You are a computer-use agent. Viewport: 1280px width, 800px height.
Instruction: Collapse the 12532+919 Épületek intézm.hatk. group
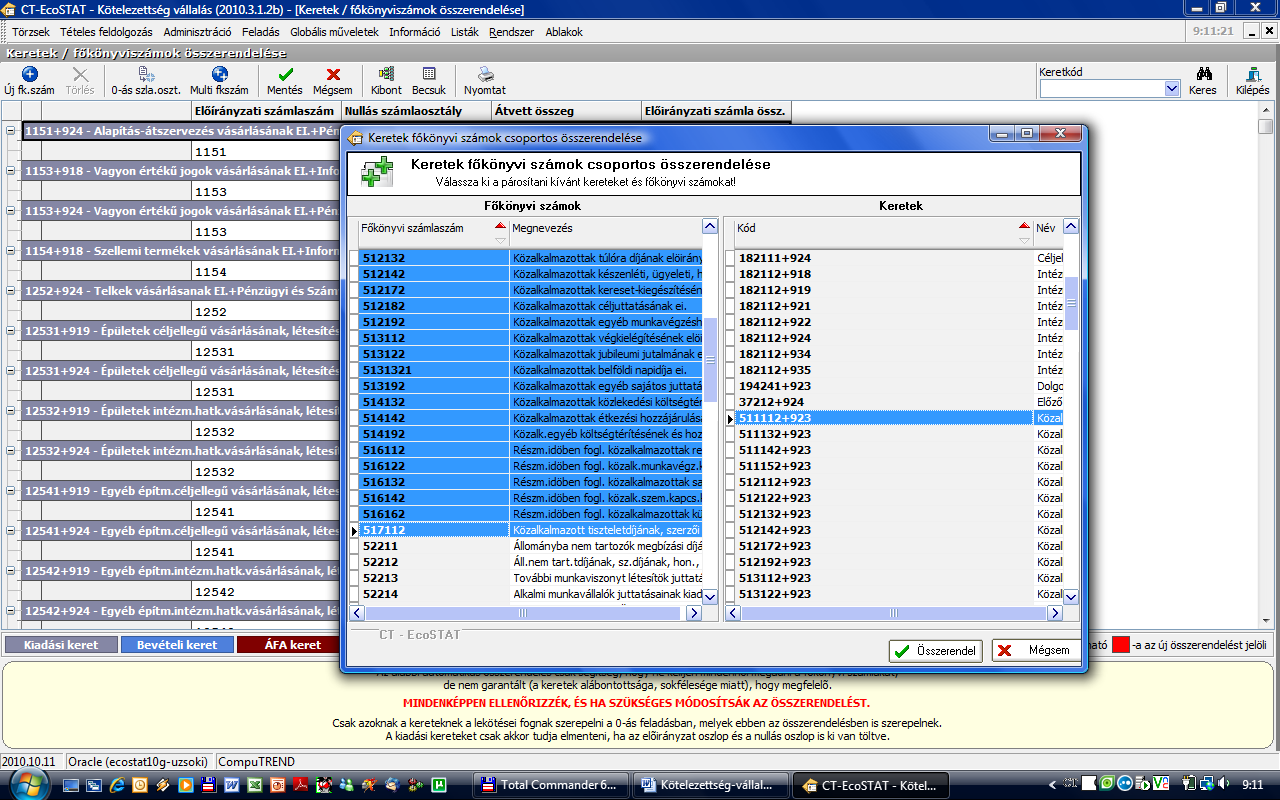pos(11,411)
